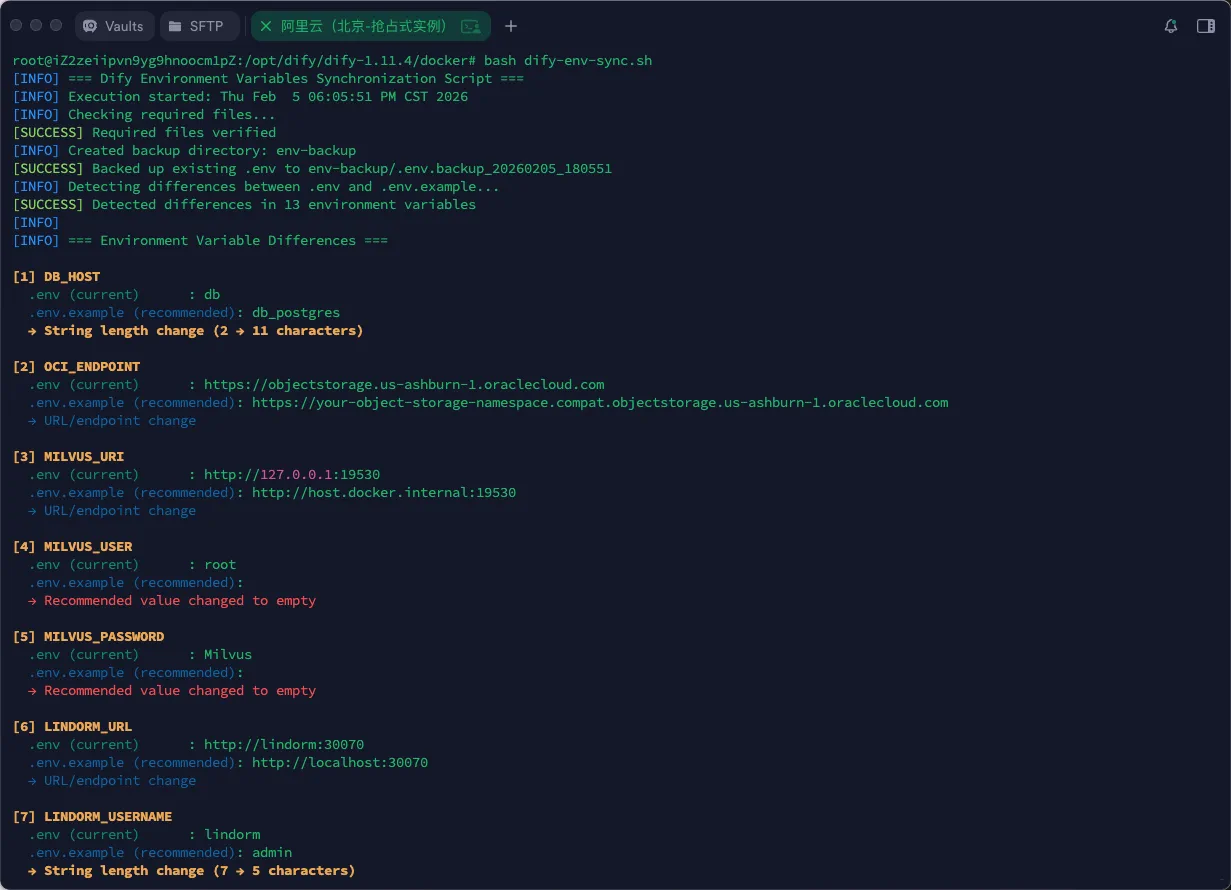The width and height of the screenshot is (1231, 890).
Task: Click the Vaults logo icon
Action: click(x=91, y=26)
